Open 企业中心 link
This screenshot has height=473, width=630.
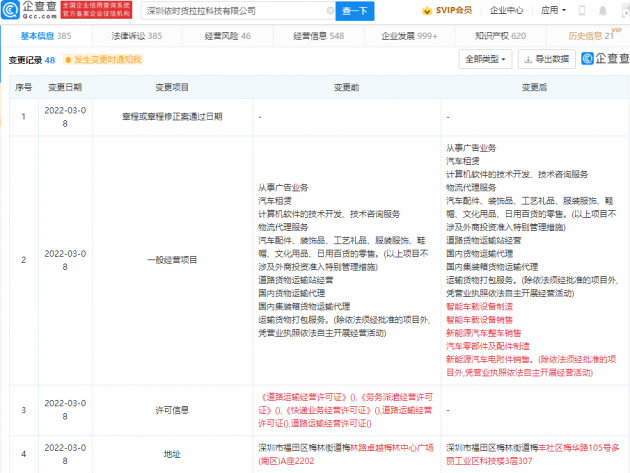pos(506,10)
